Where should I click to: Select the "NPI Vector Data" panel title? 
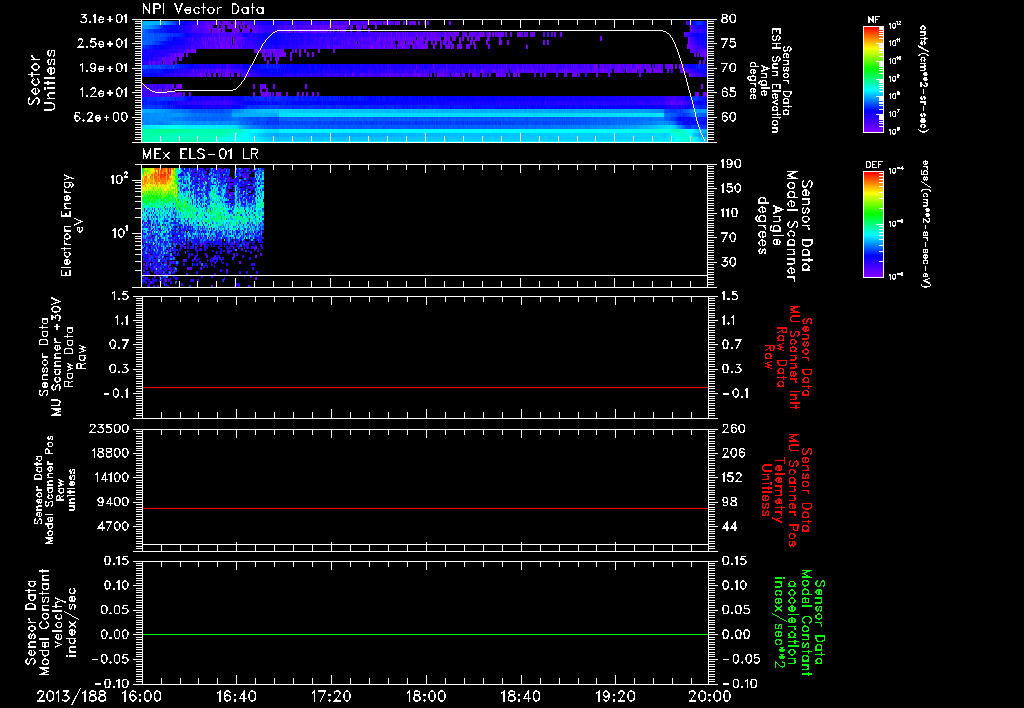pyautogui.click(x=203, y=9)
